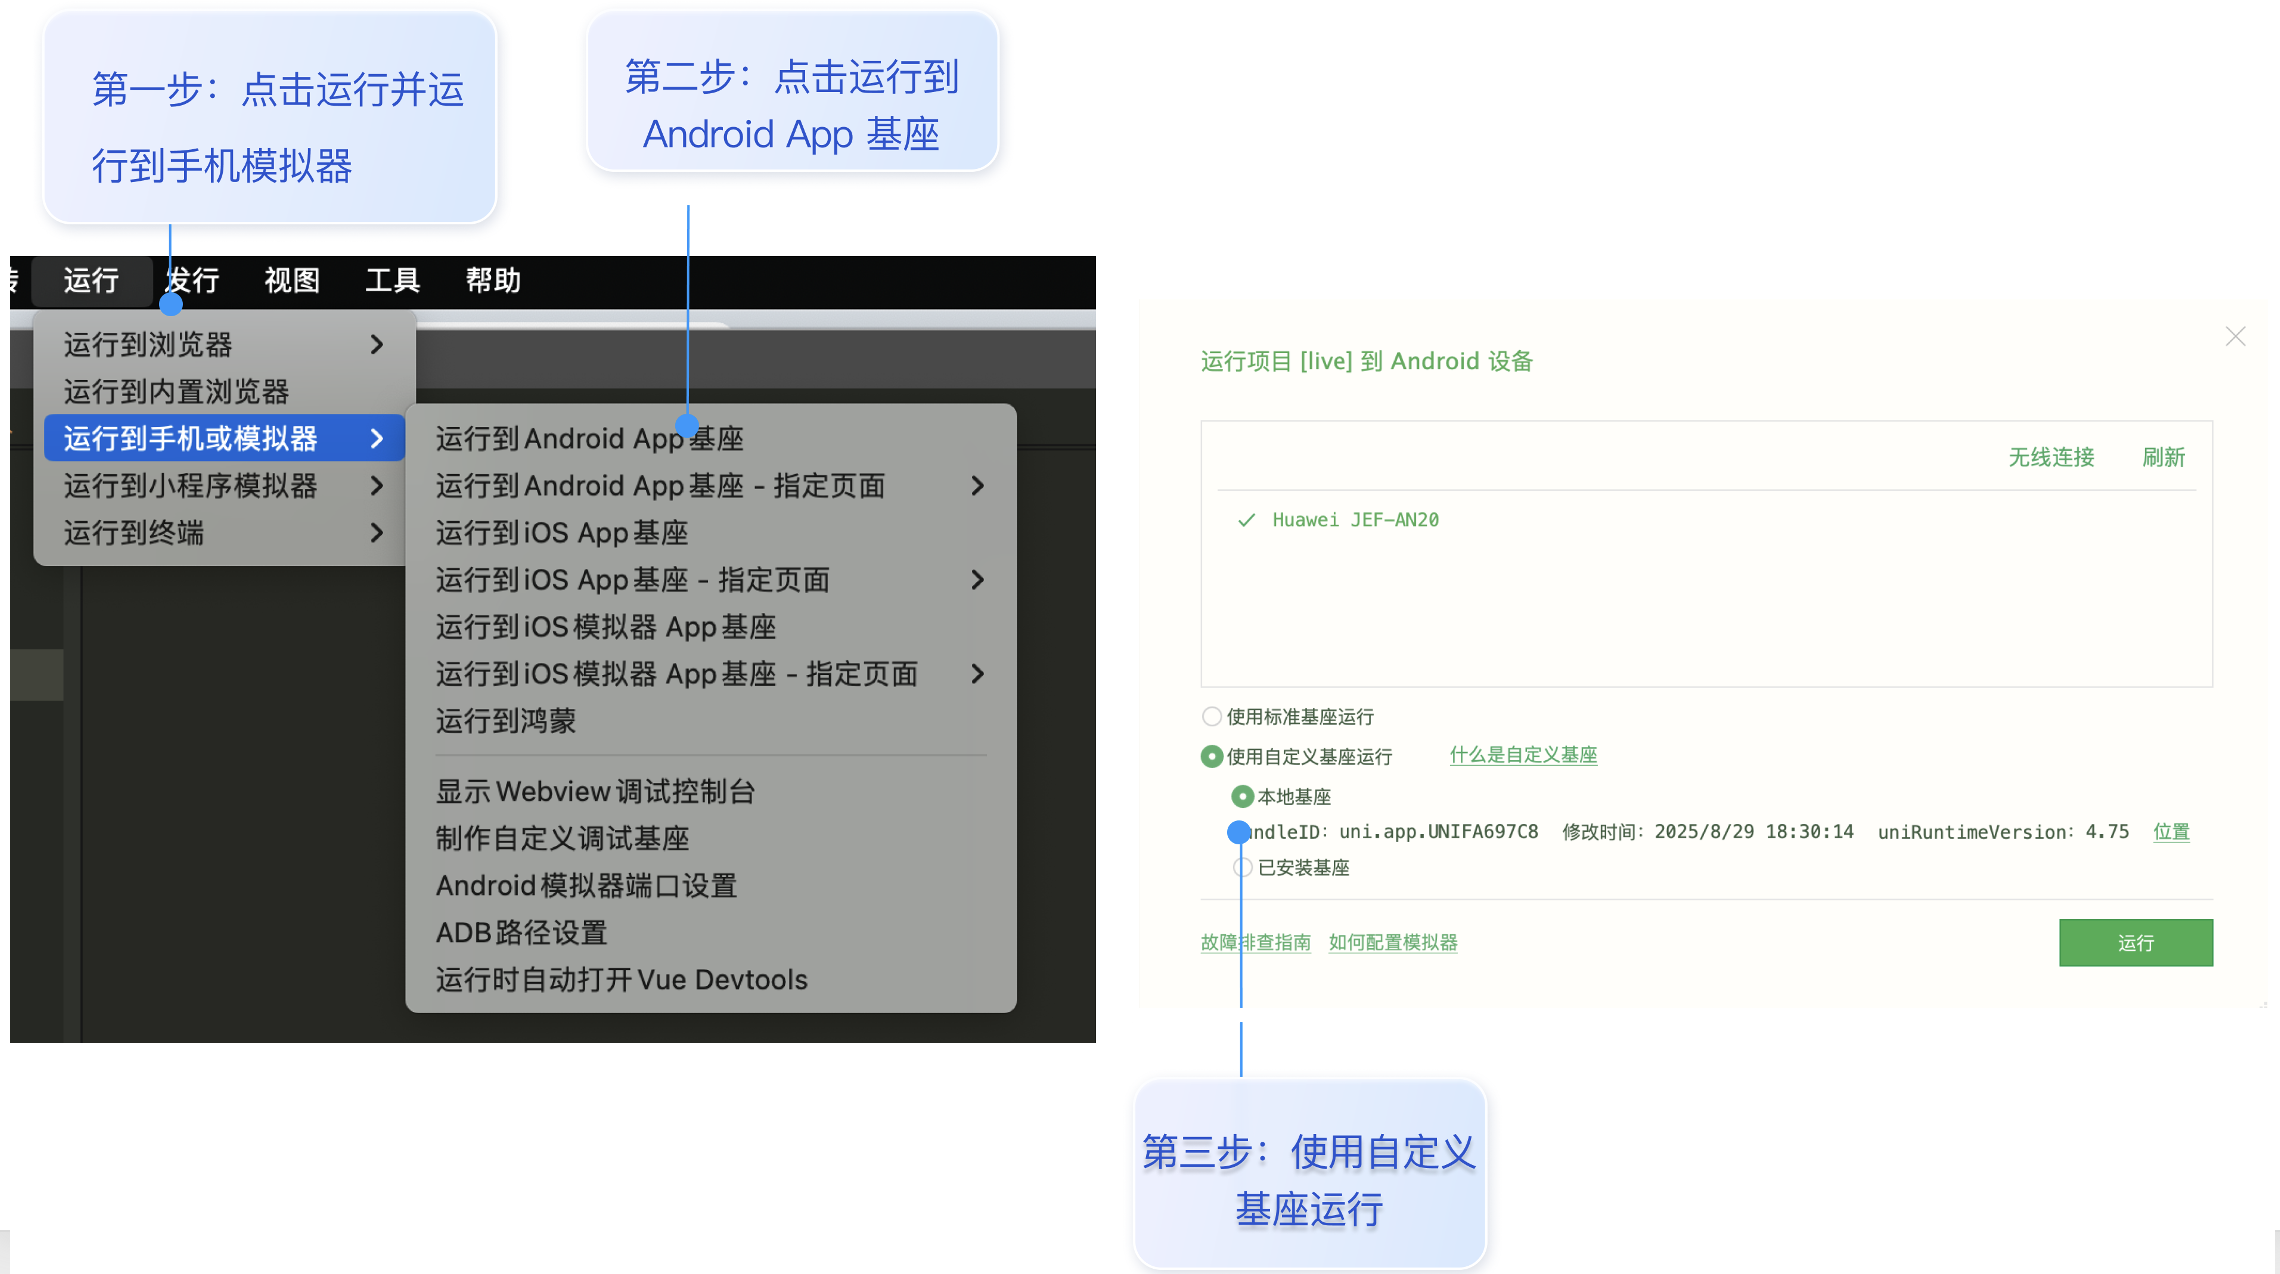The width and height of the screenshot is (2280, 1274).
Task: Click ADB路径设置 menu item
Action: pos(521,933)
